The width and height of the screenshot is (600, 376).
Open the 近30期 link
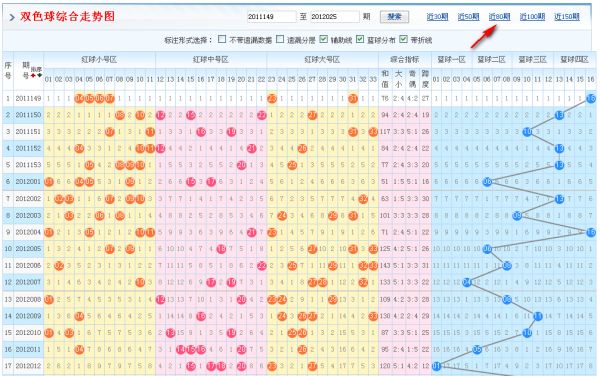pos(437,17)
